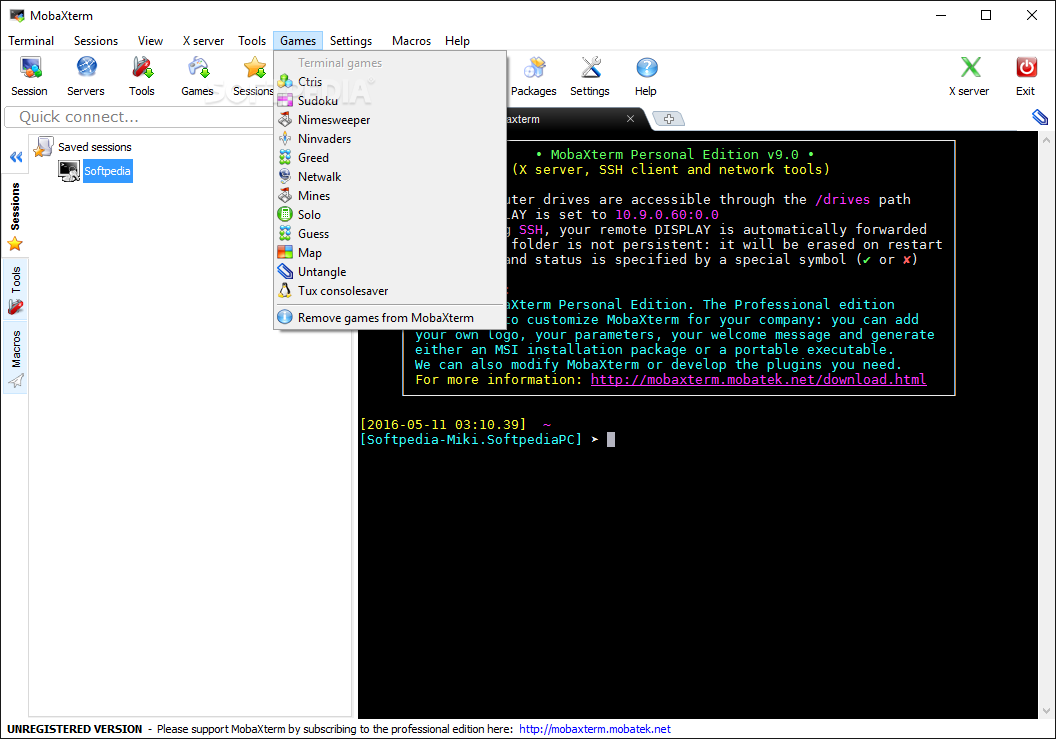Open the Settings toolbar icon

[591, 68]
